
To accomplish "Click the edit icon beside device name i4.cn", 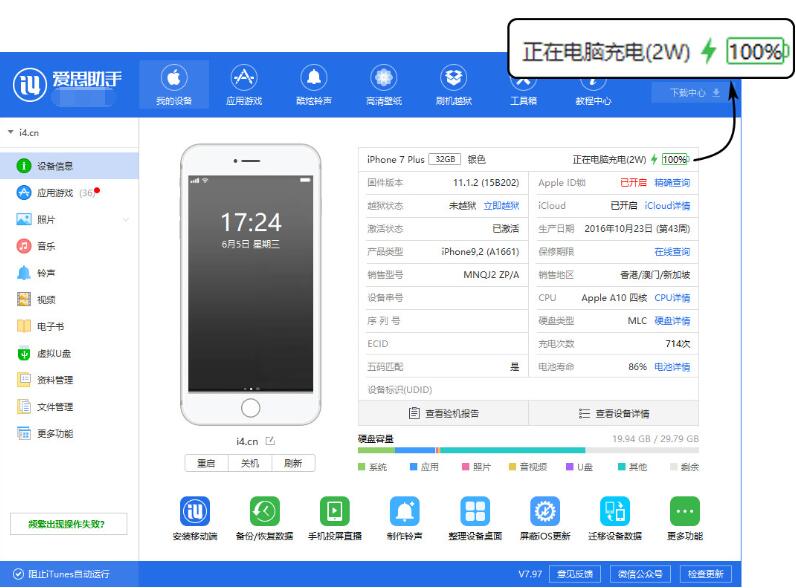I will pos(270,441).
